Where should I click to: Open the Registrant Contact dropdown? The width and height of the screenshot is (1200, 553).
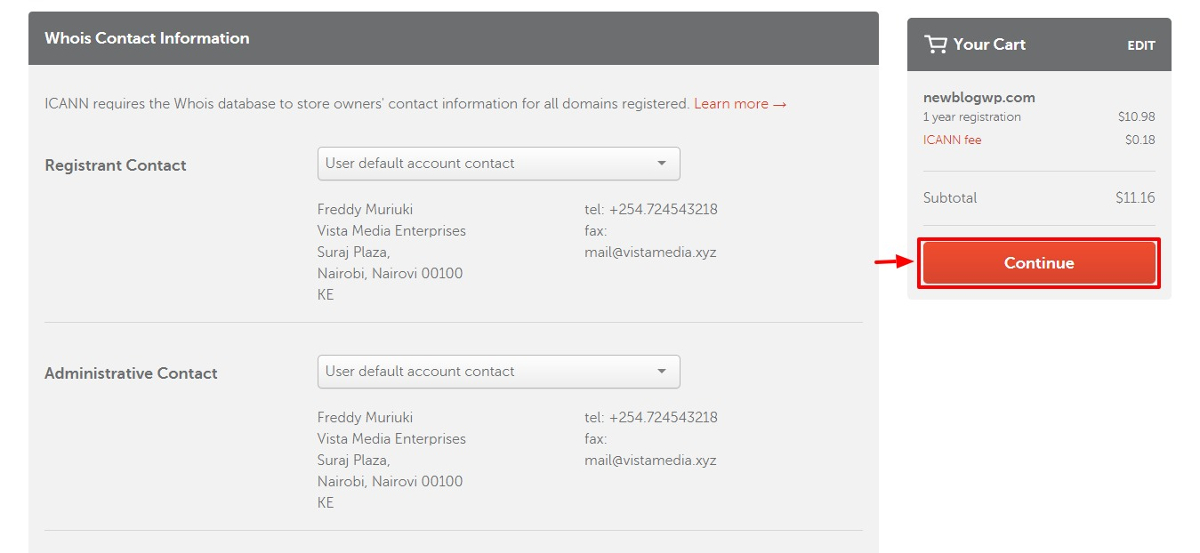coord(498,164)
